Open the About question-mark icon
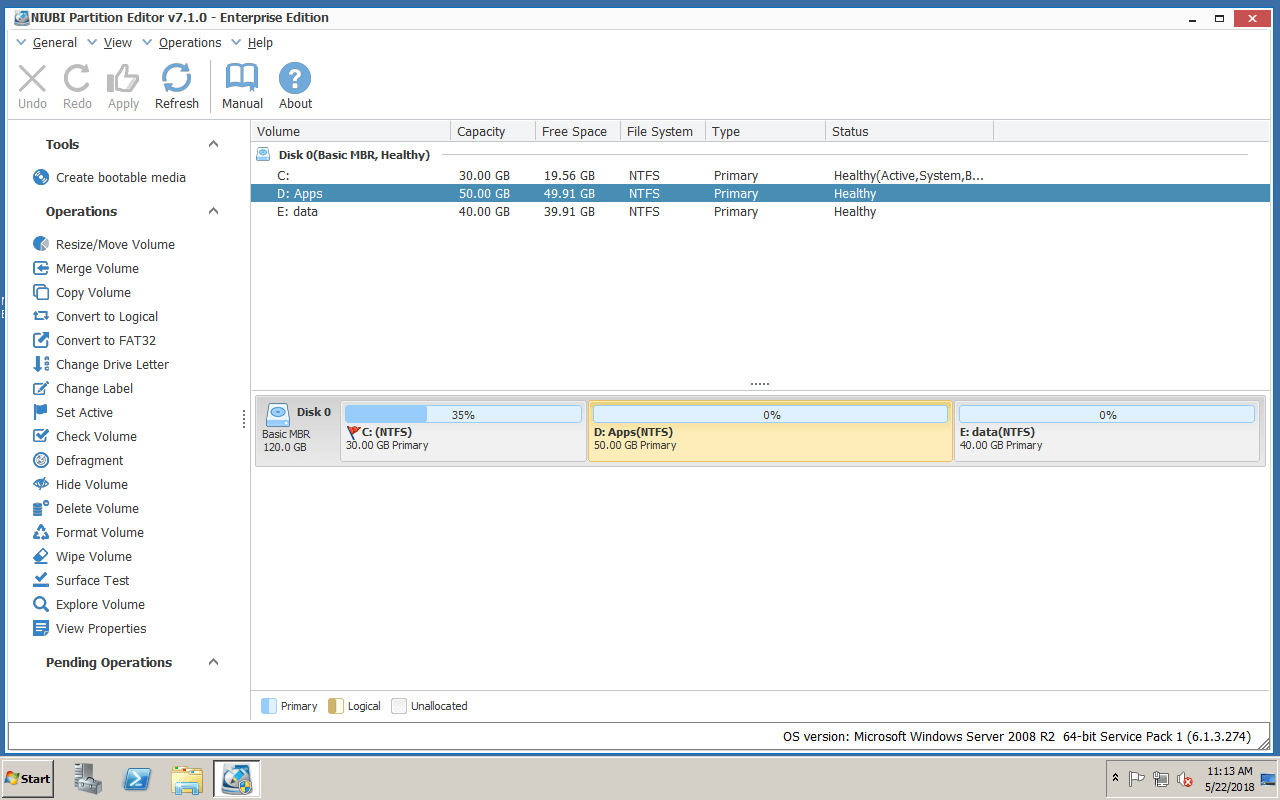Image resolution: width=1280 pixels, height=800 pixels. coord(295,79)
